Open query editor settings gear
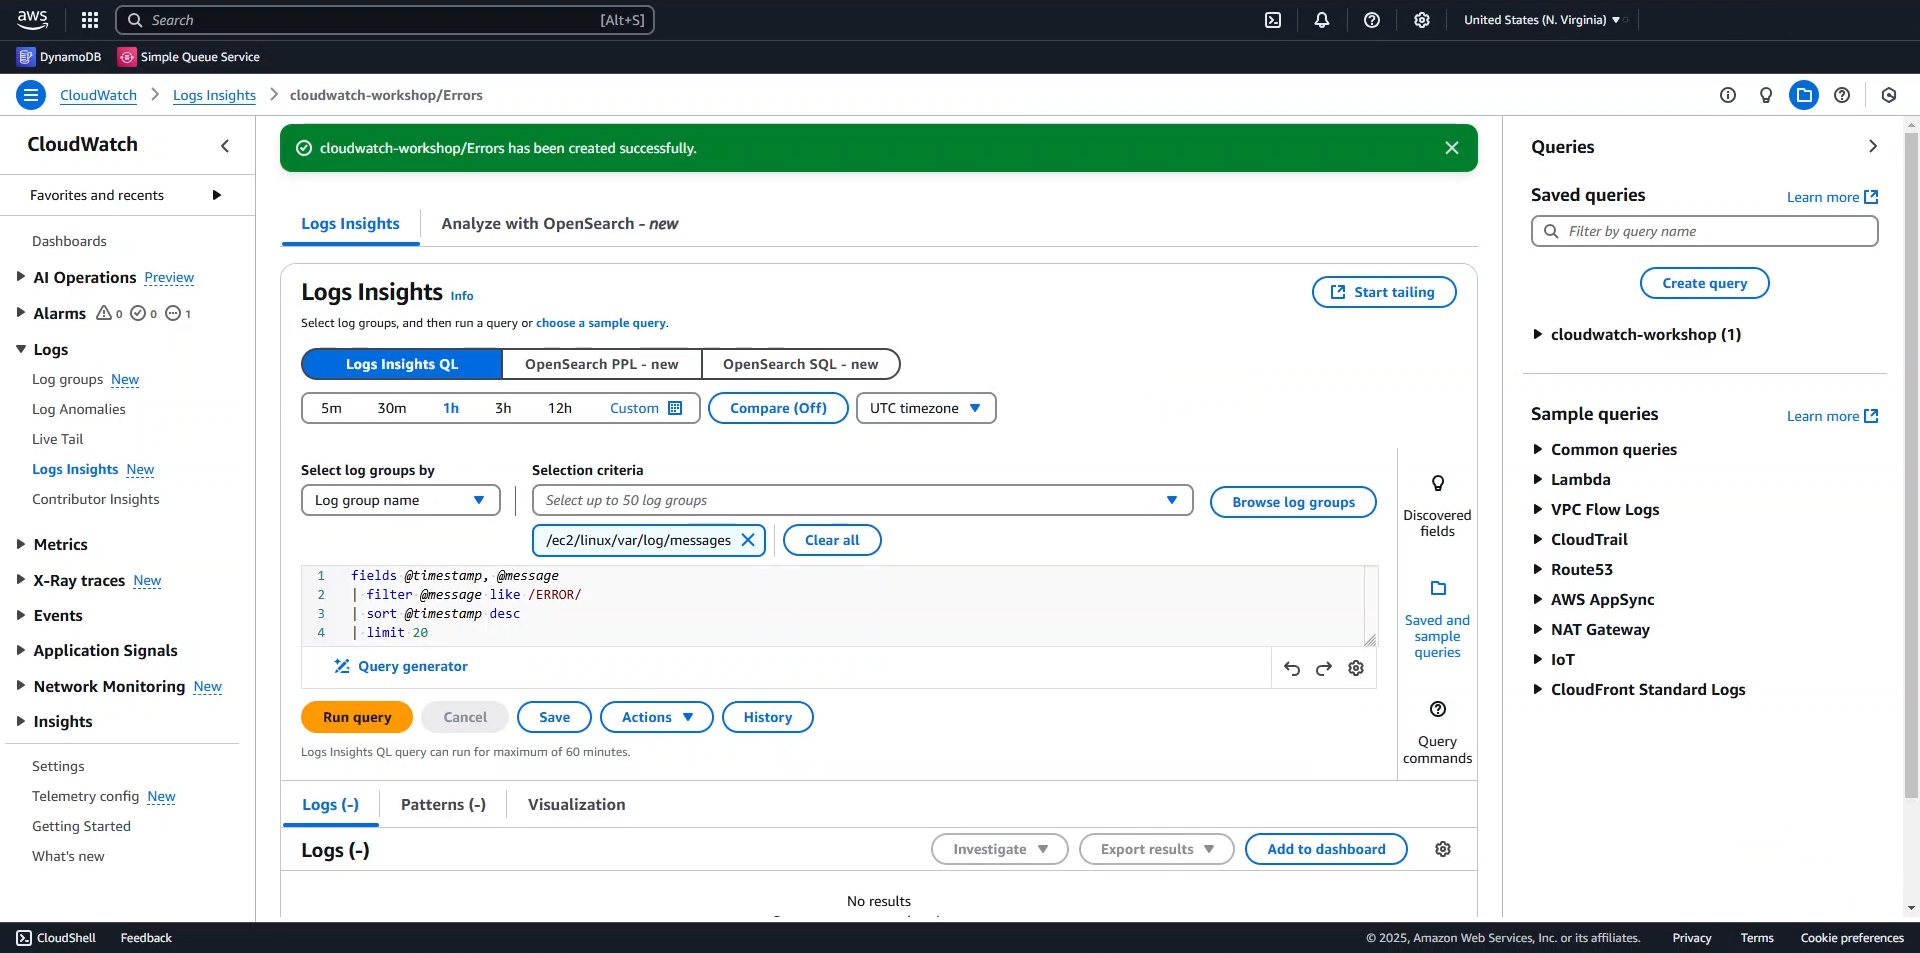This screenshot has width=1920, height=953. point(1356,669)
